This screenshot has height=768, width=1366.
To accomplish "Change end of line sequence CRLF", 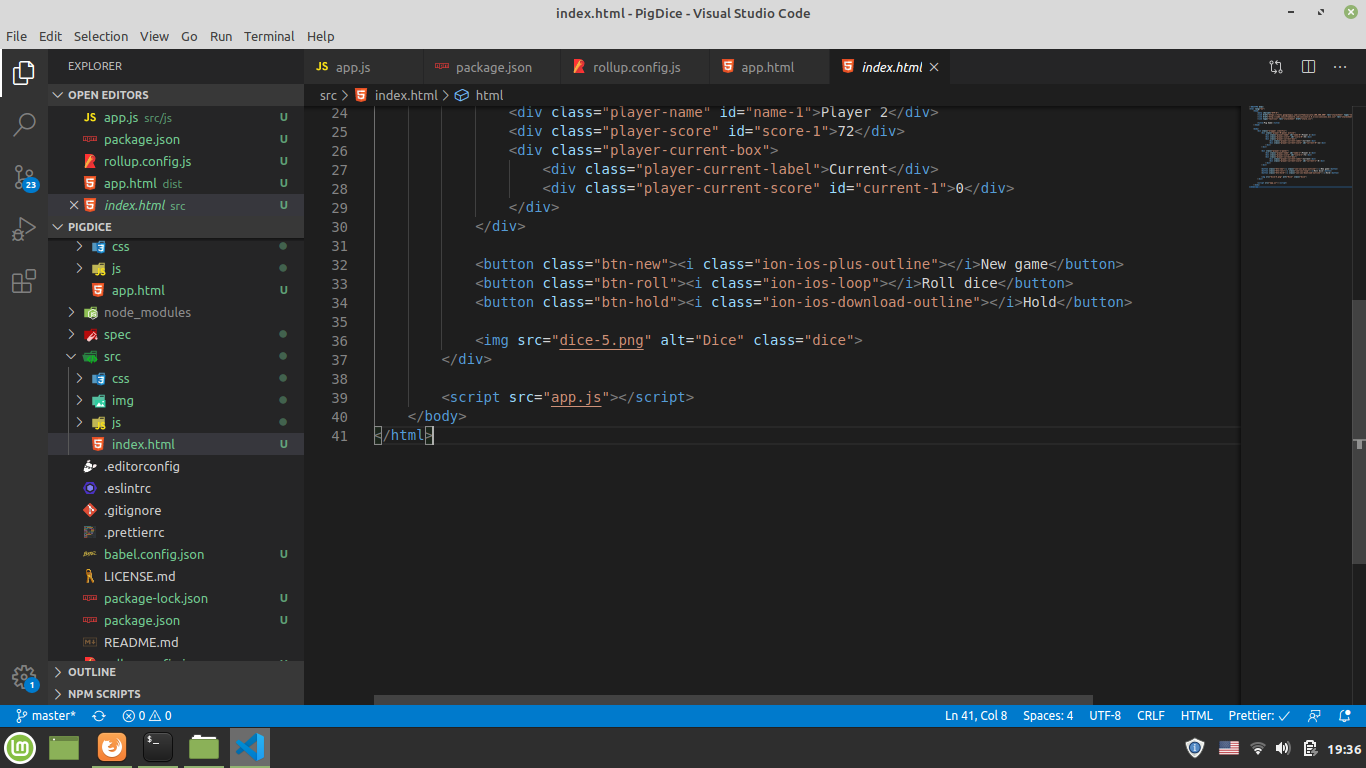I will pos(1151,716).
